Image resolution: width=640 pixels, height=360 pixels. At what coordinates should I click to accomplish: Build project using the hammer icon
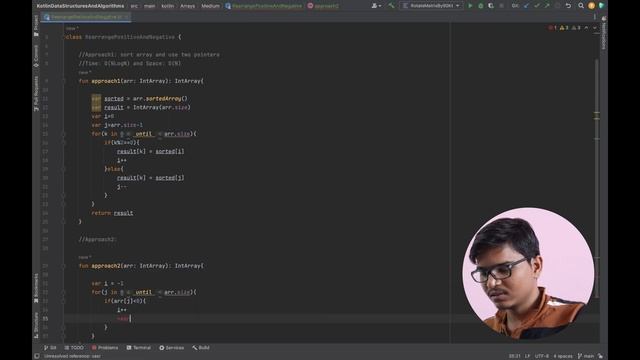391,6
